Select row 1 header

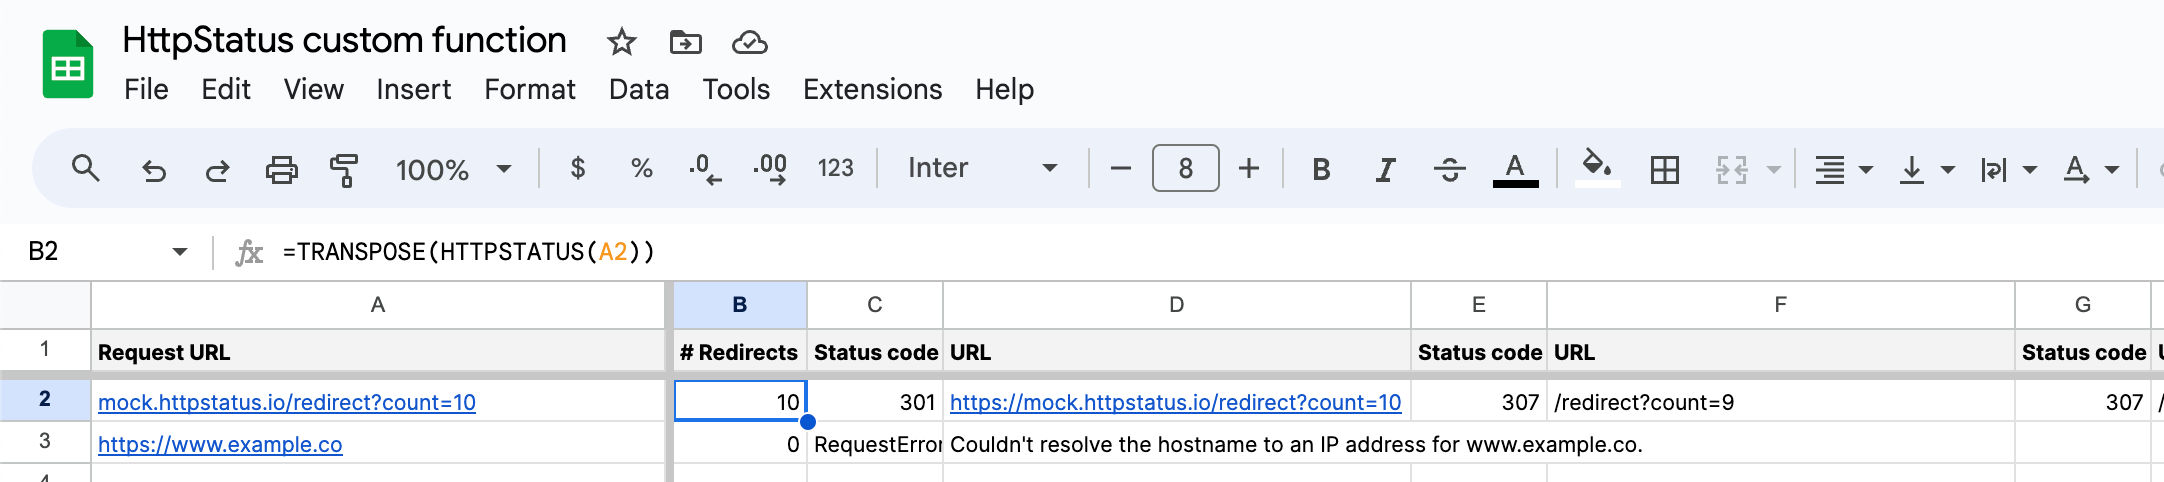tap(45, 349)
